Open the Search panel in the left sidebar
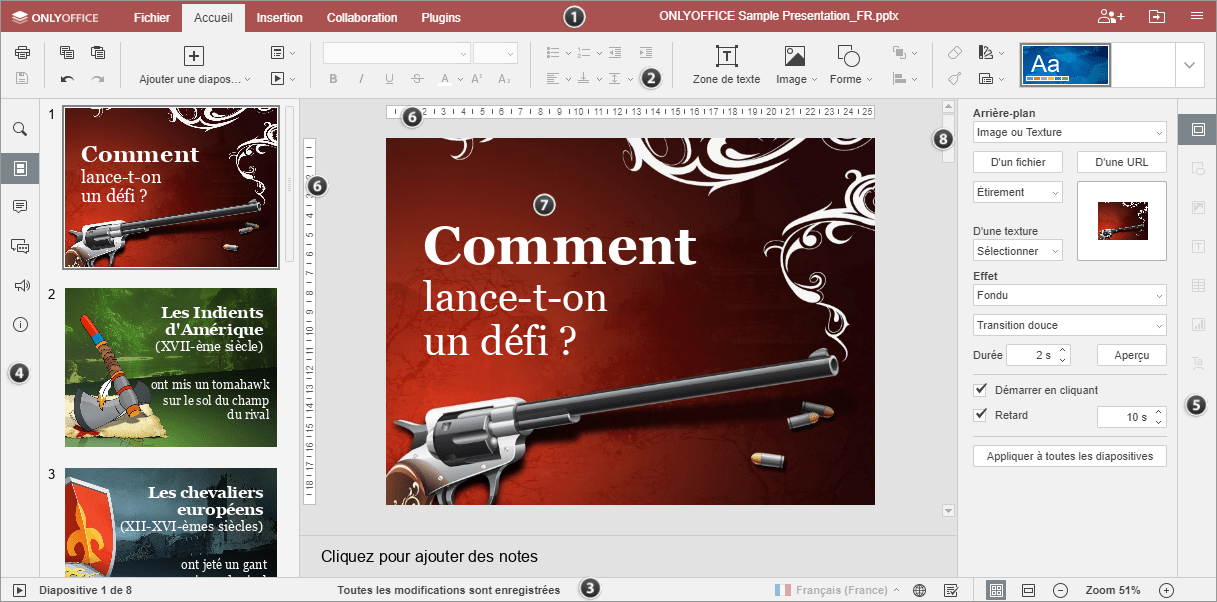 tap(20, 129)
